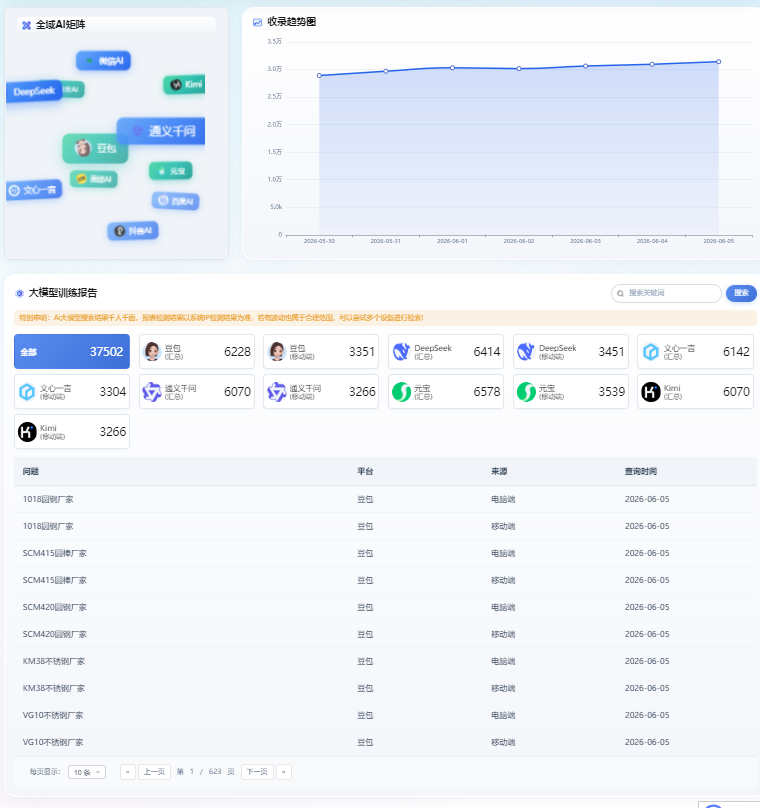Click the 来源 column header
The image size is (760, 808).
(x=499, y=472)
